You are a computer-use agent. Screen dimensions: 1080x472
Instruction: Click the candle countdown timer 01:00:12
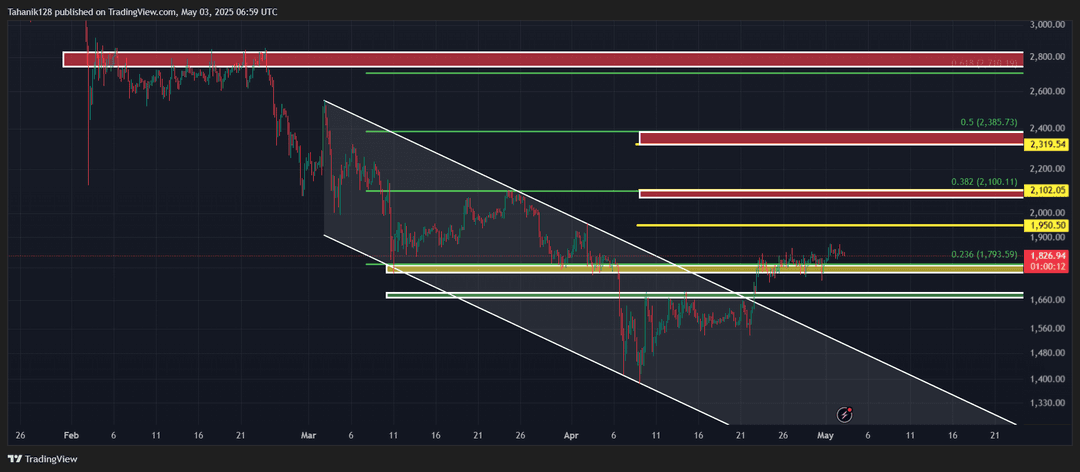[1048, 266]
